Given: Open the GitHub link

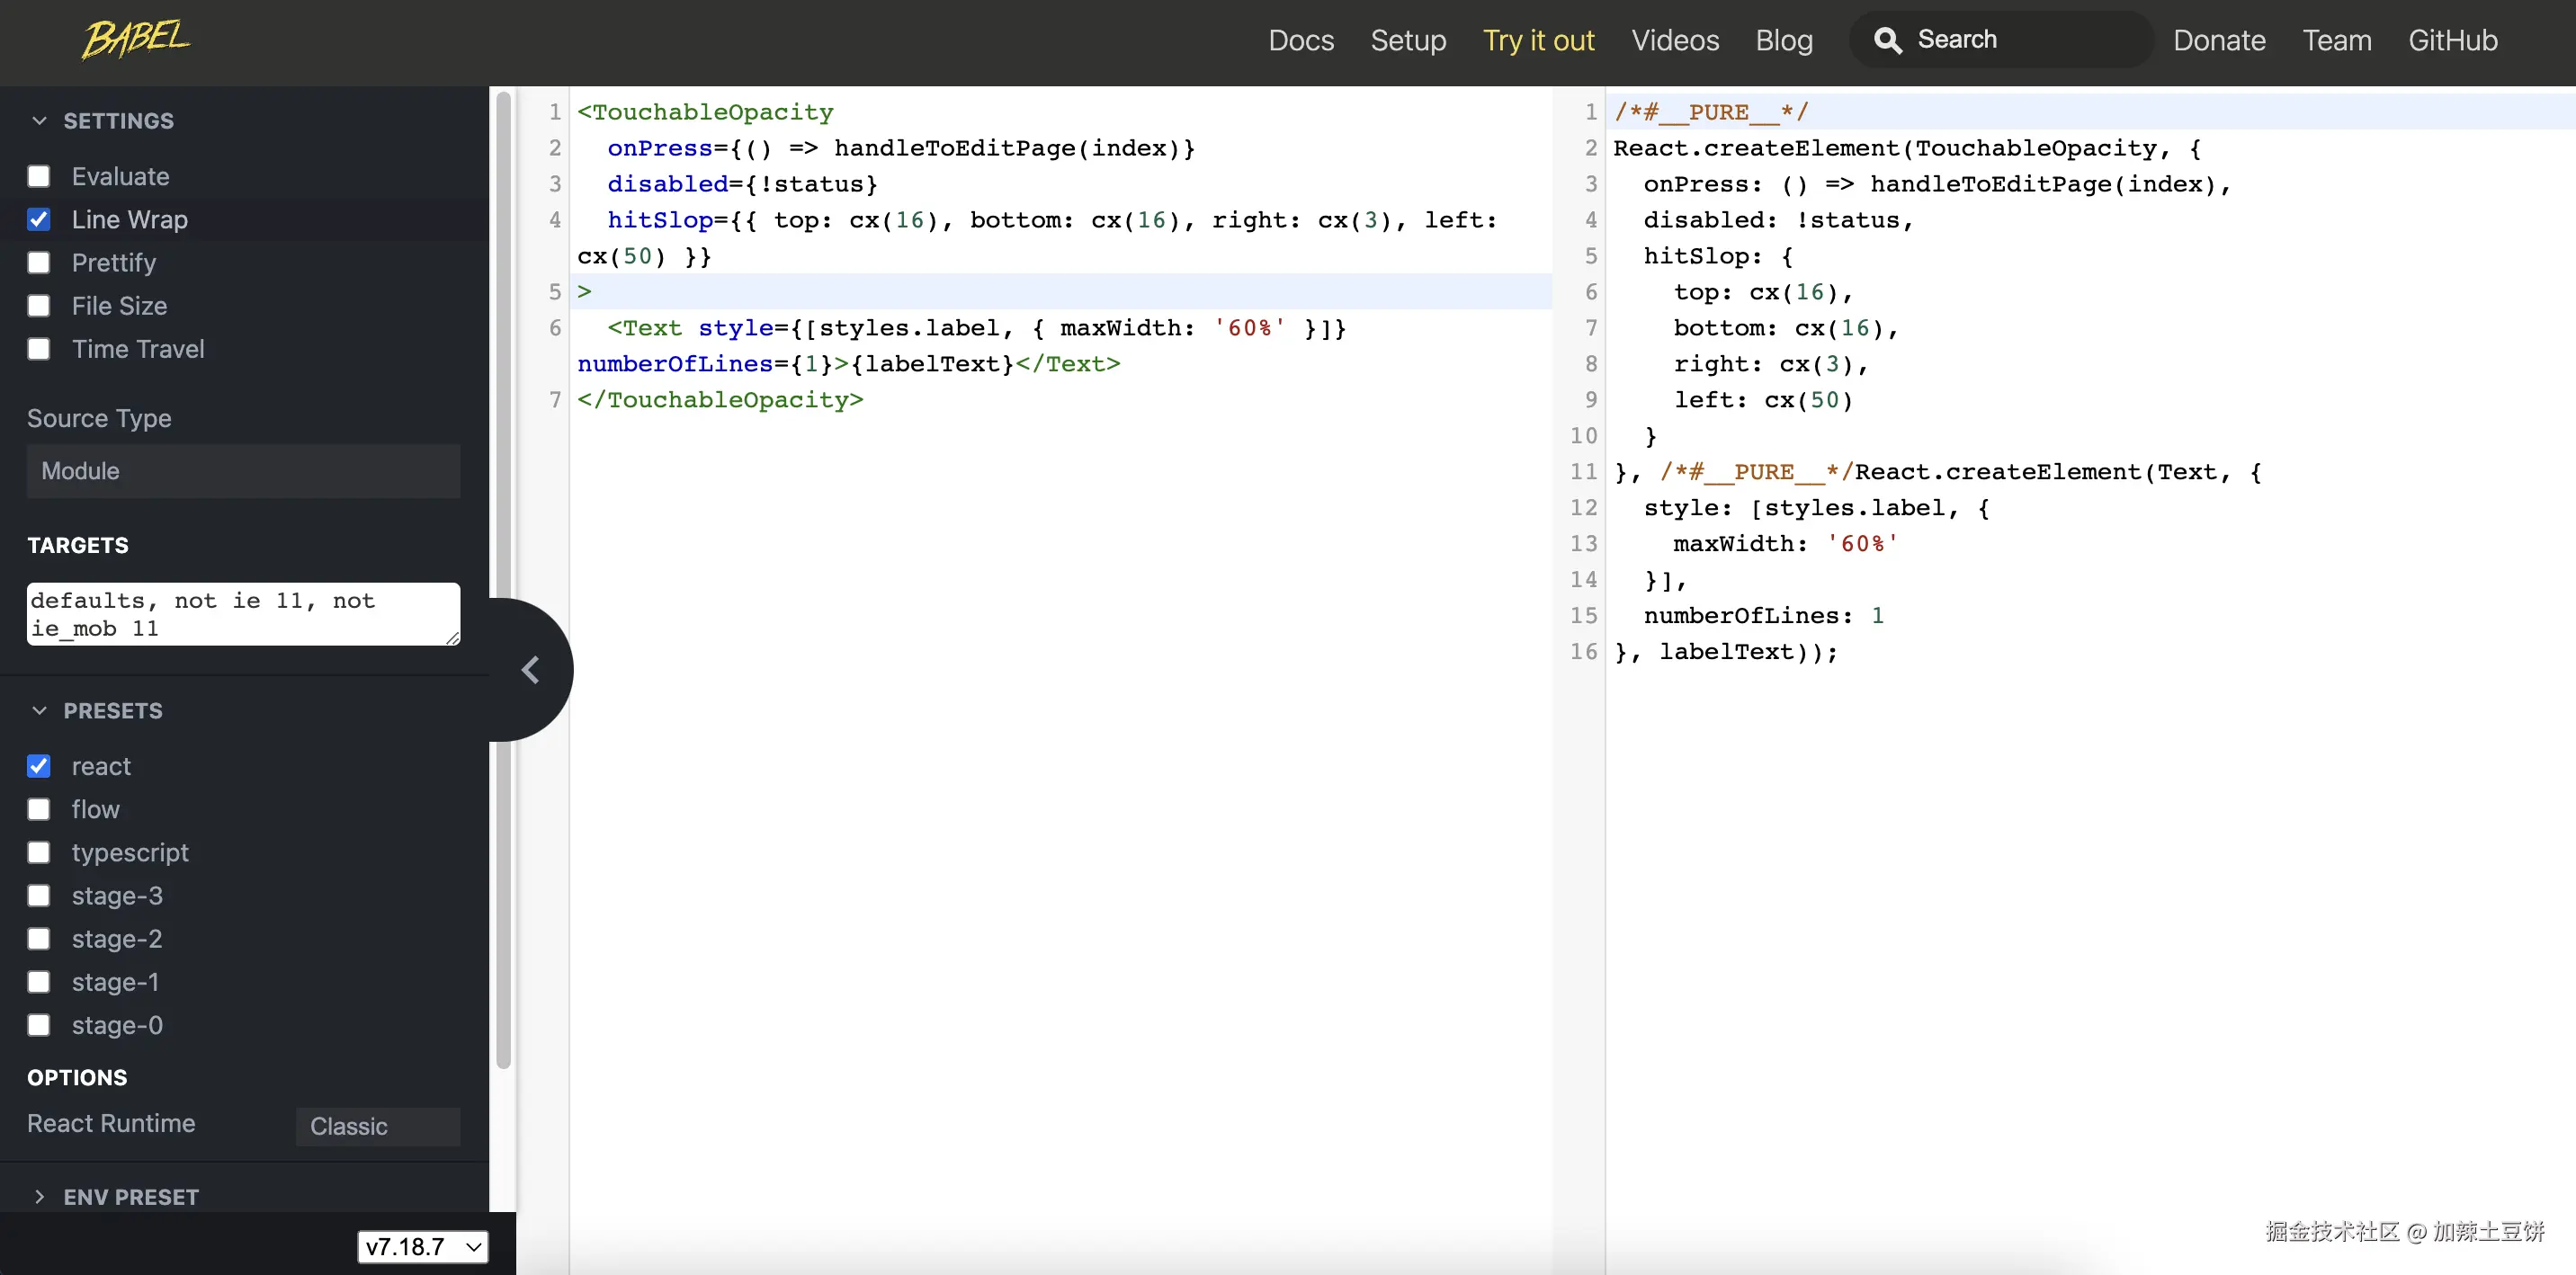Looking at the screenshot, I should 2452,40.
